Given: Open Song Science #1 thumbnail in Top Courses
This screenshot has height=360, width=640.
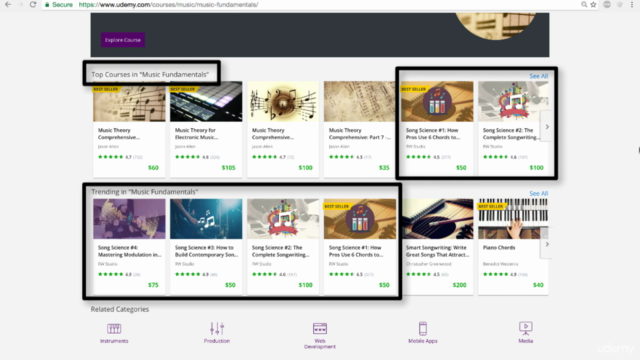Looking at the screenshot, I should click(x=437, y=101).
